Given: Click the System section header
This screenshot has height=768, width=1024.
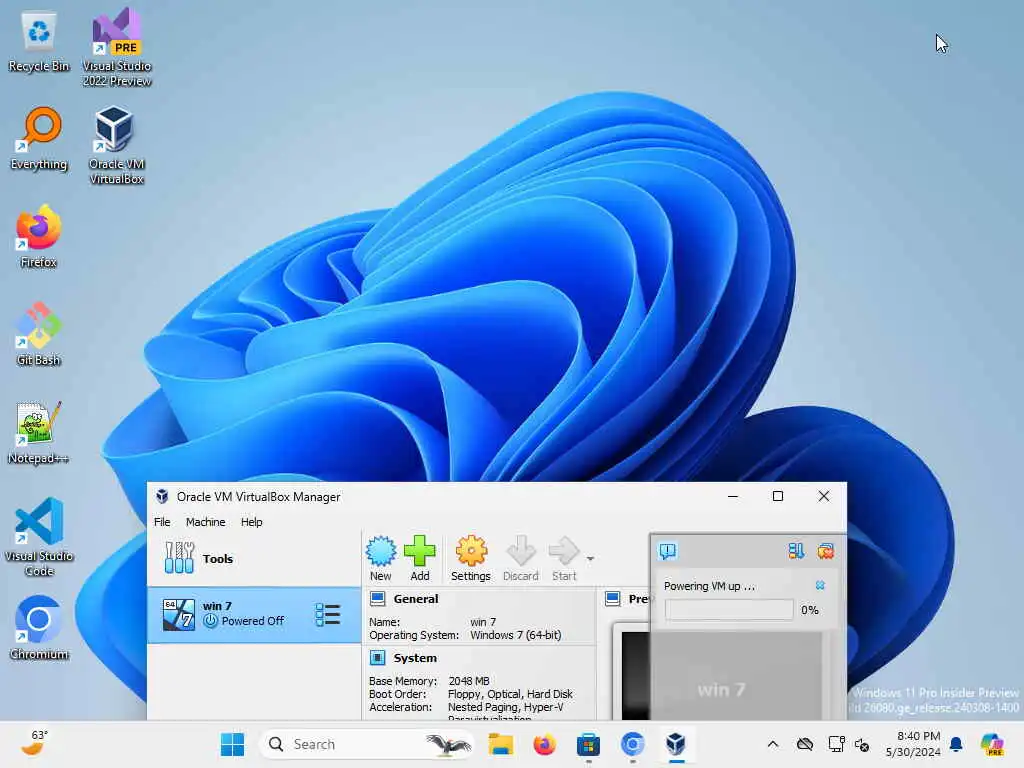Looking at the screenshot, I should click(415, 658).
